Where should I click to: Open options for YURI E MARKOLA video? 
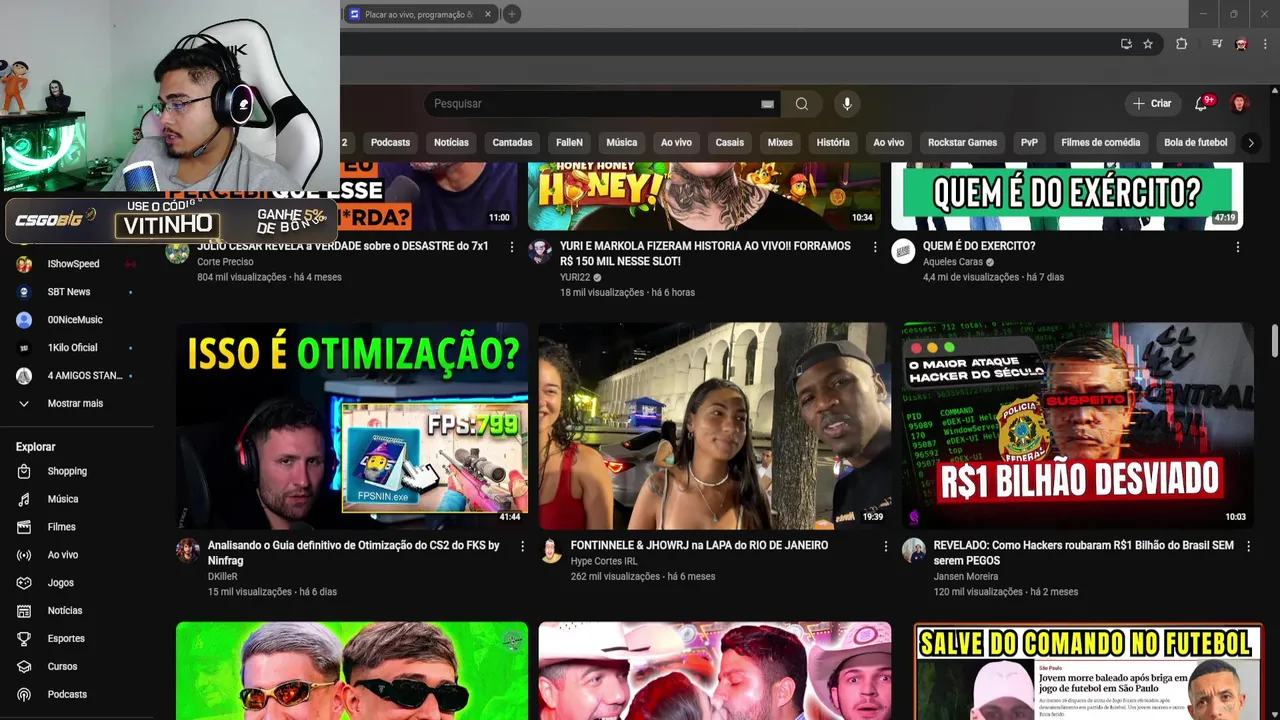[x=875, y=247]
